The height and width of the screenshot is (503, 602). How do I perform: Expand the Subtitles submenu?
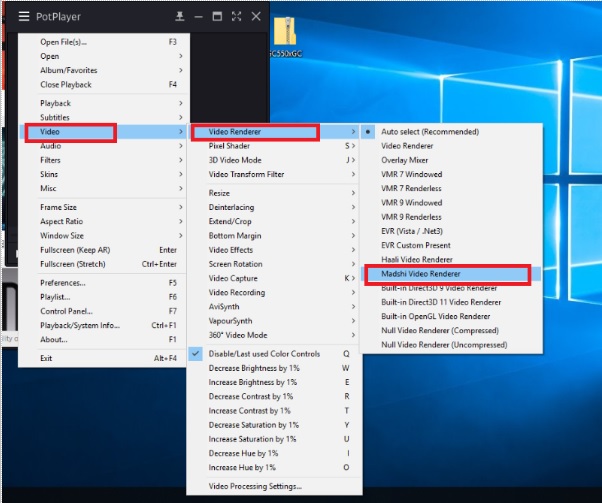104,117
